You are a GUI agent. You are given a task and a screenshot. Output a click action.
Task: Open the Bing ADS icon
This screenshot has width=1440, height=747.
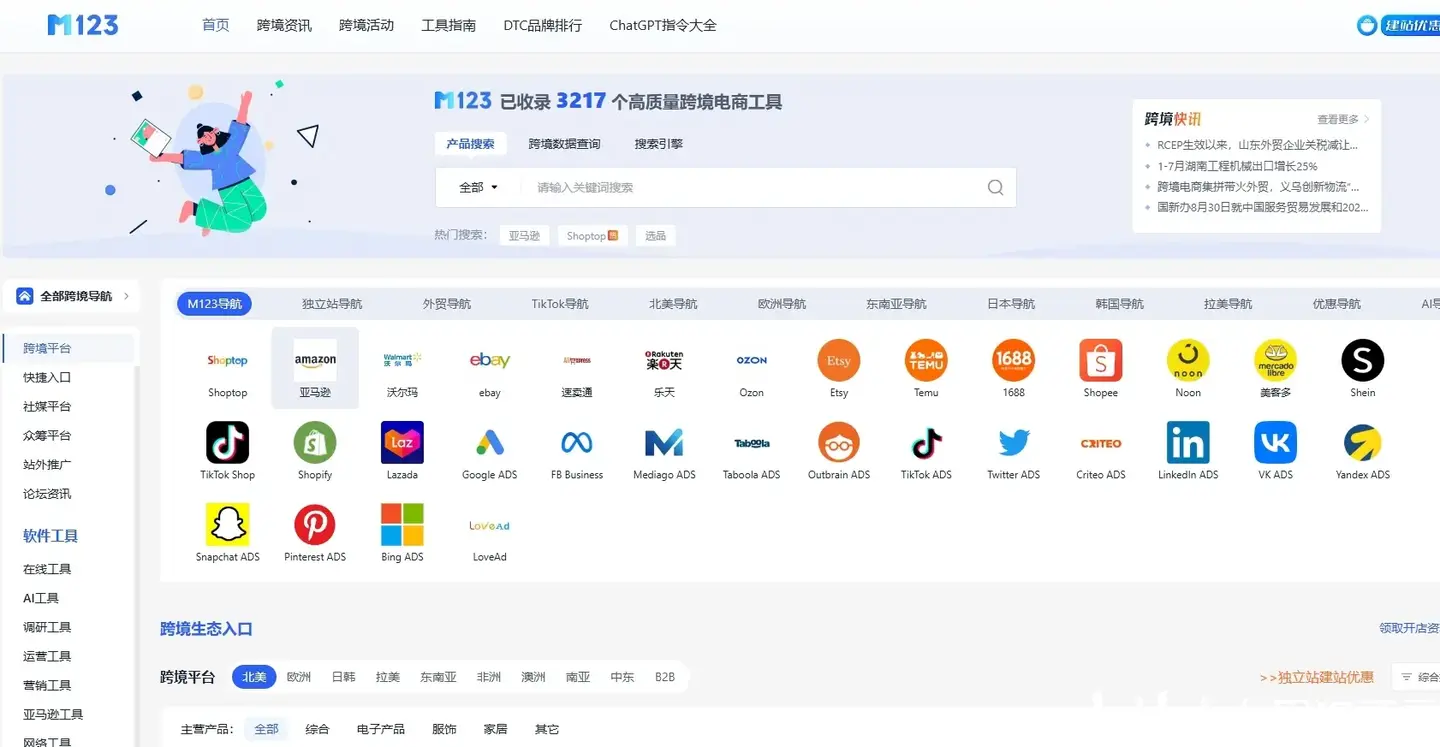(x=402, y=525)
